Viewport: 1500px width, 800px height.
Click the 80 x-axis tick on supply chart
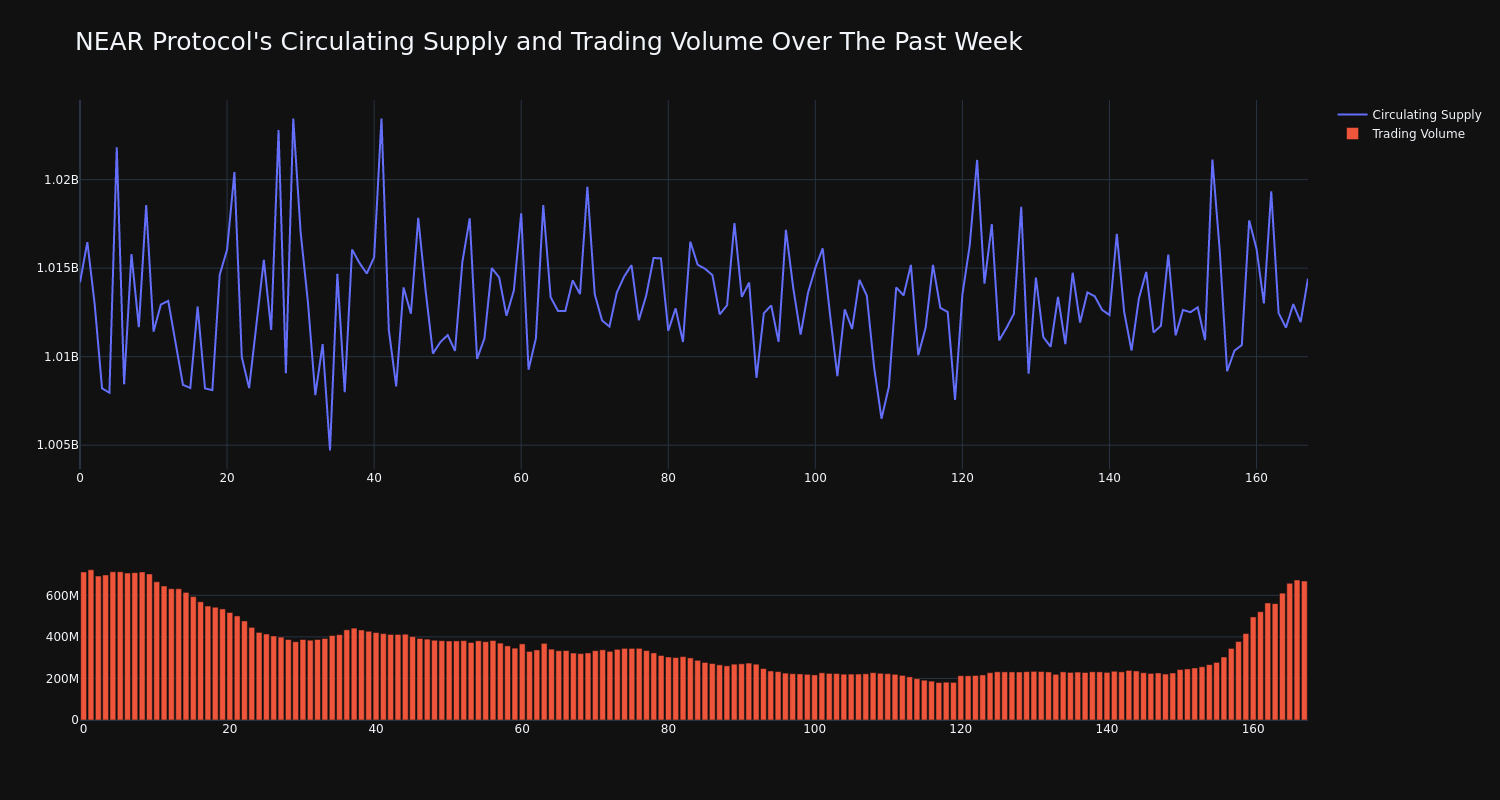pyautogui.click(x=668, y=478)
